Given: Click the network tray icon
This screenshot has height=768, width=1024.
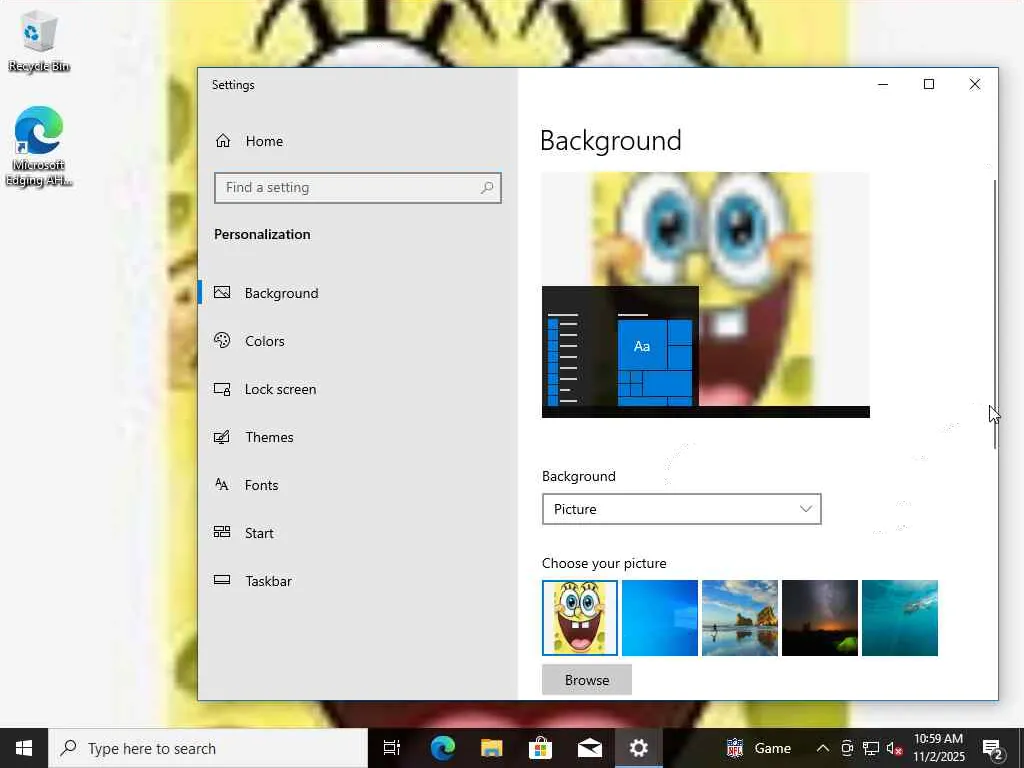Looking at the screenshot, I should click(871, 748).
